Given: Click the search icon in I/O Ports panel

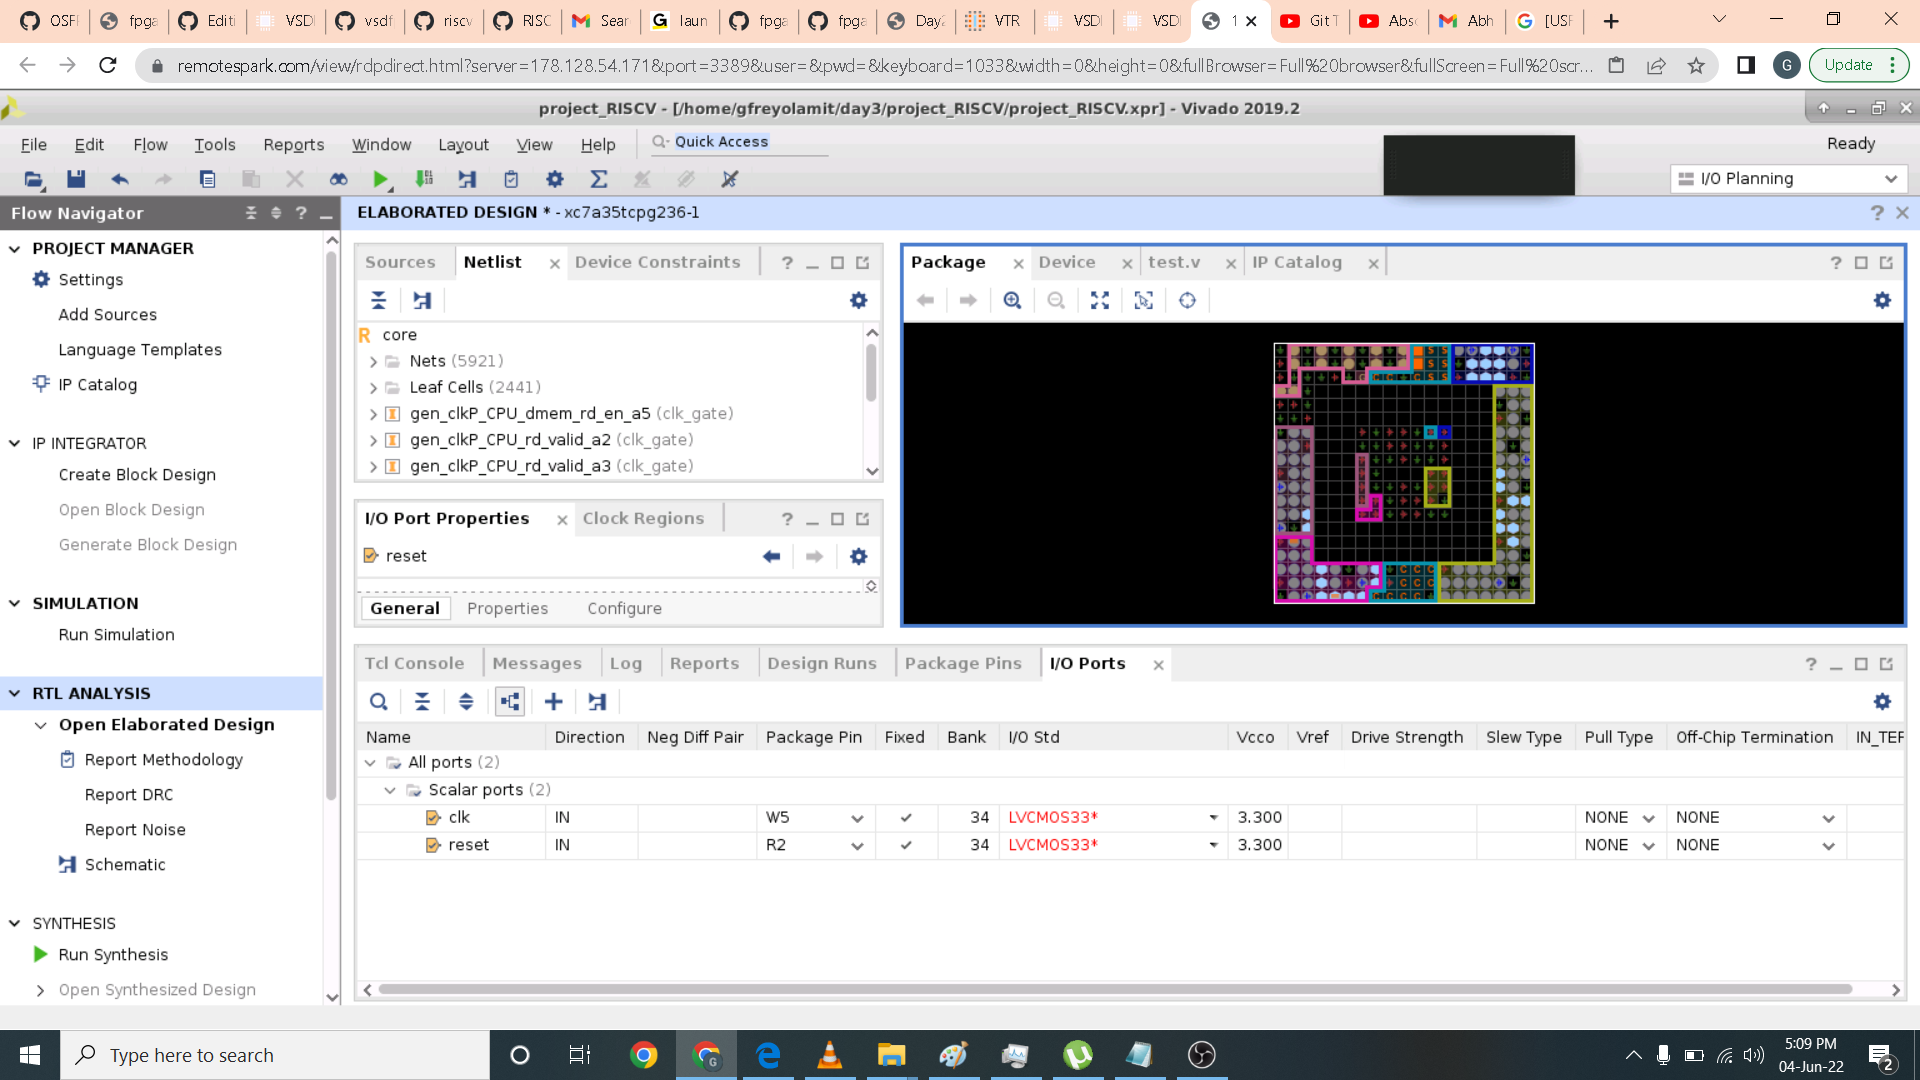Looking at the screenshot, I should click(378, 702).
